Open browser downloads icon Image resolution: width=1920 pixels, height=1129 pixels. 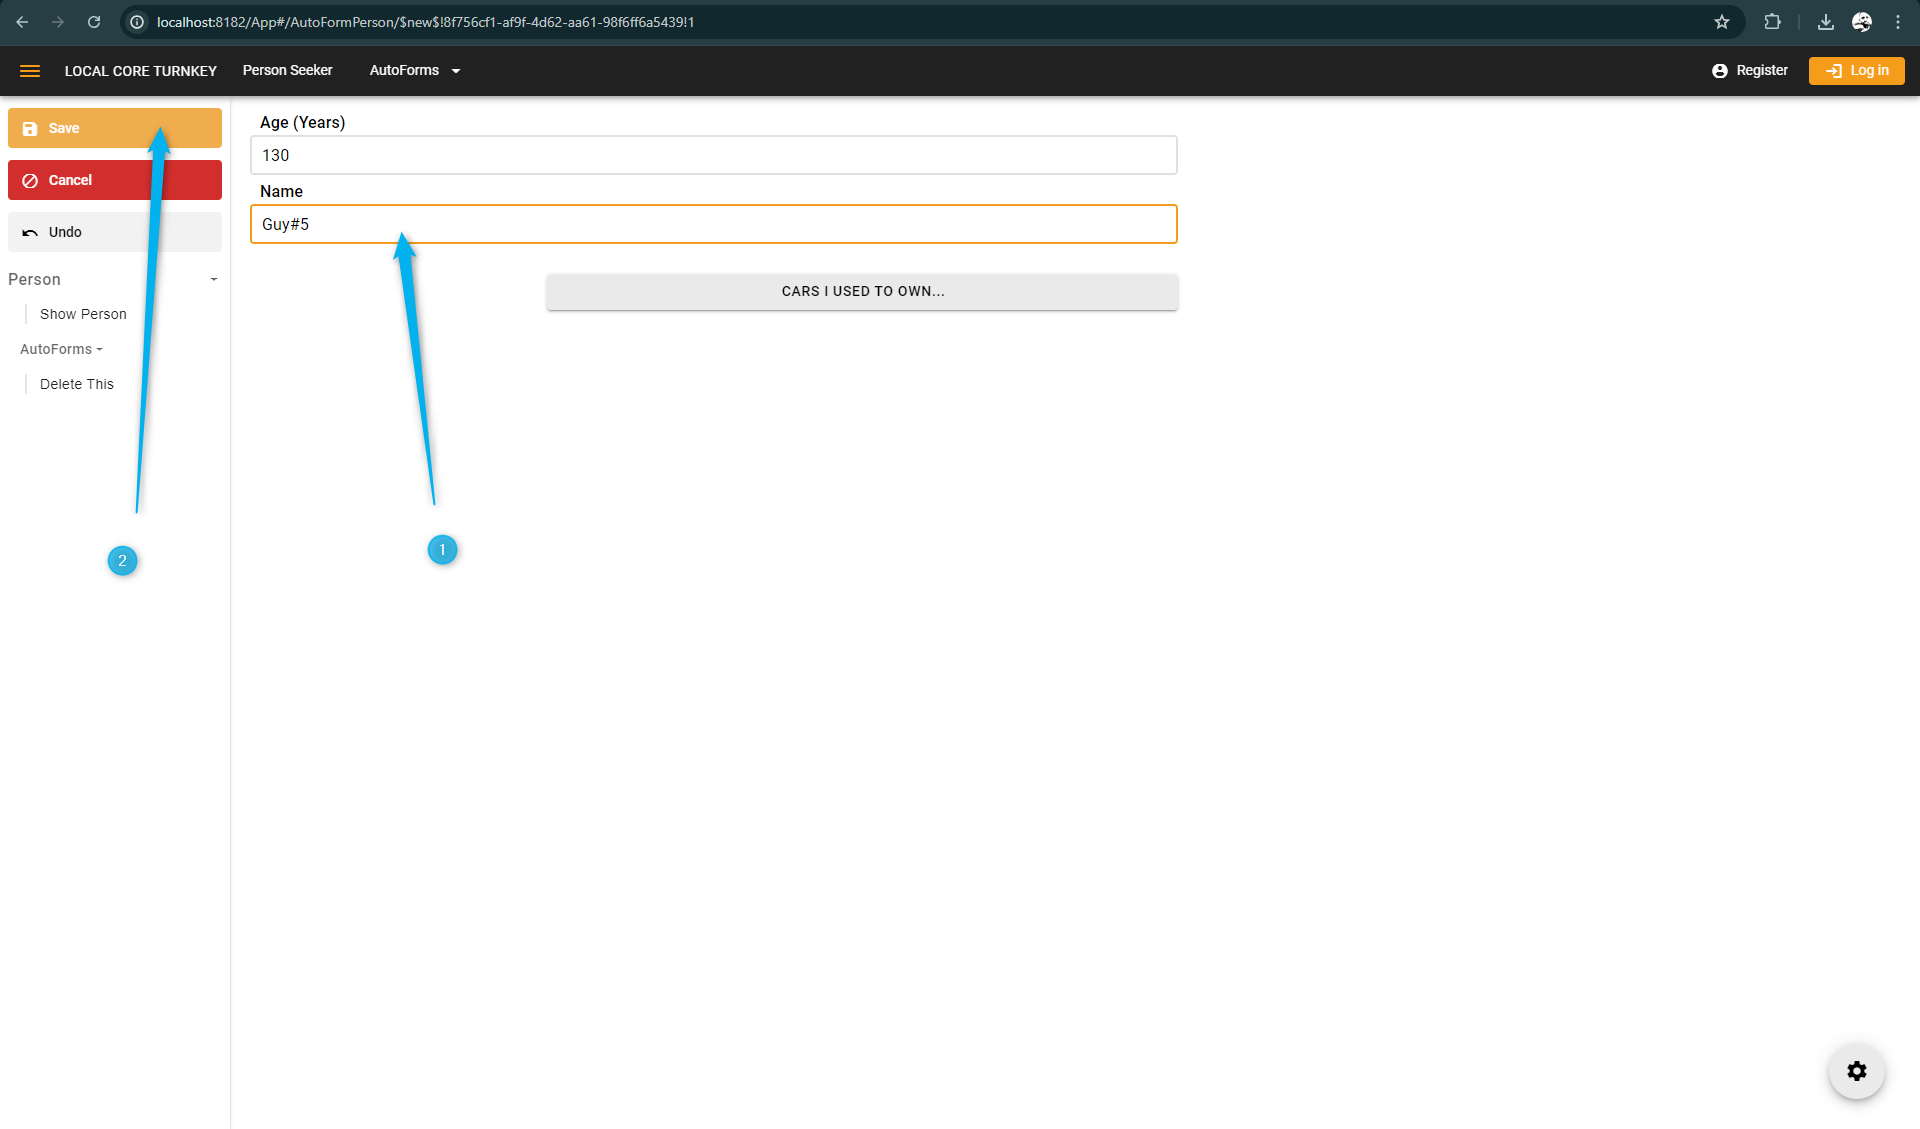1825,22
